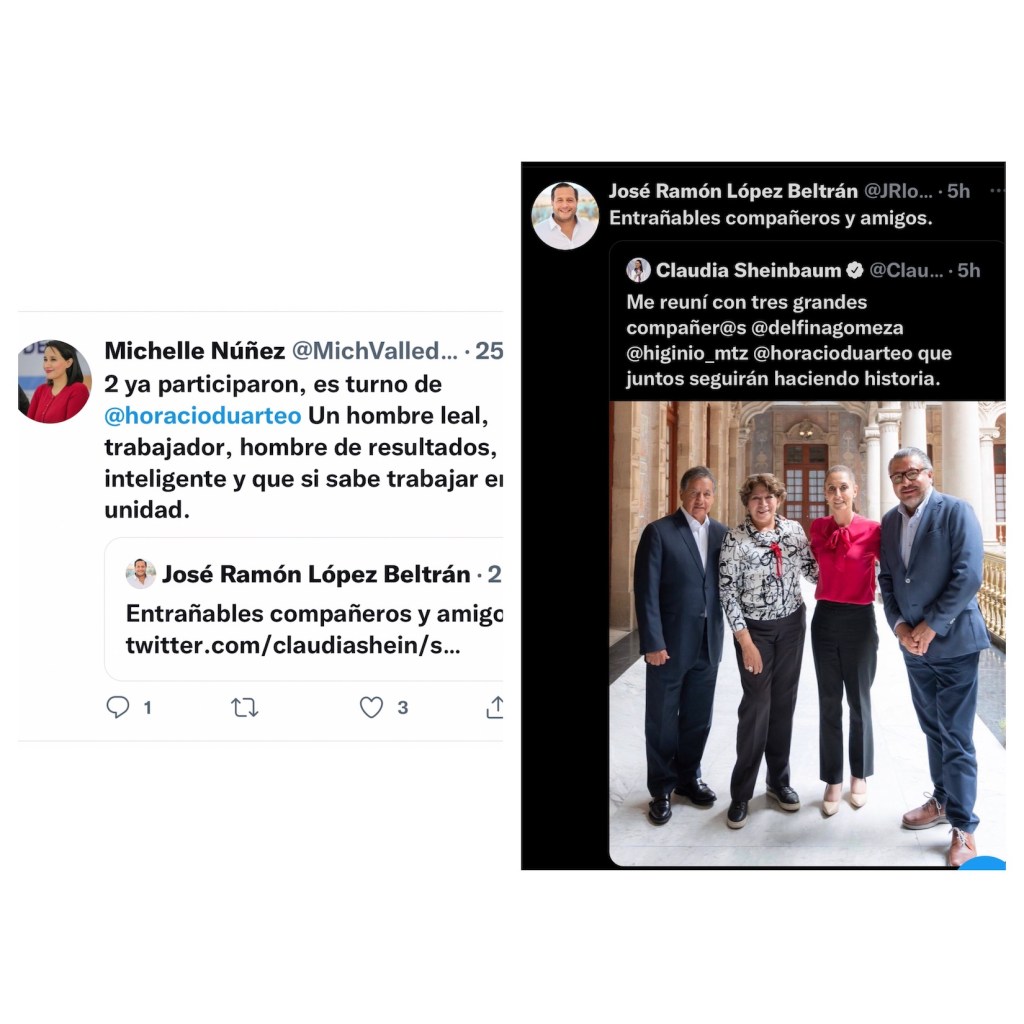This screenshot has height=1024, width=1024.
Task: Like the tweet with heart icon
Action: tap(371, 707)
